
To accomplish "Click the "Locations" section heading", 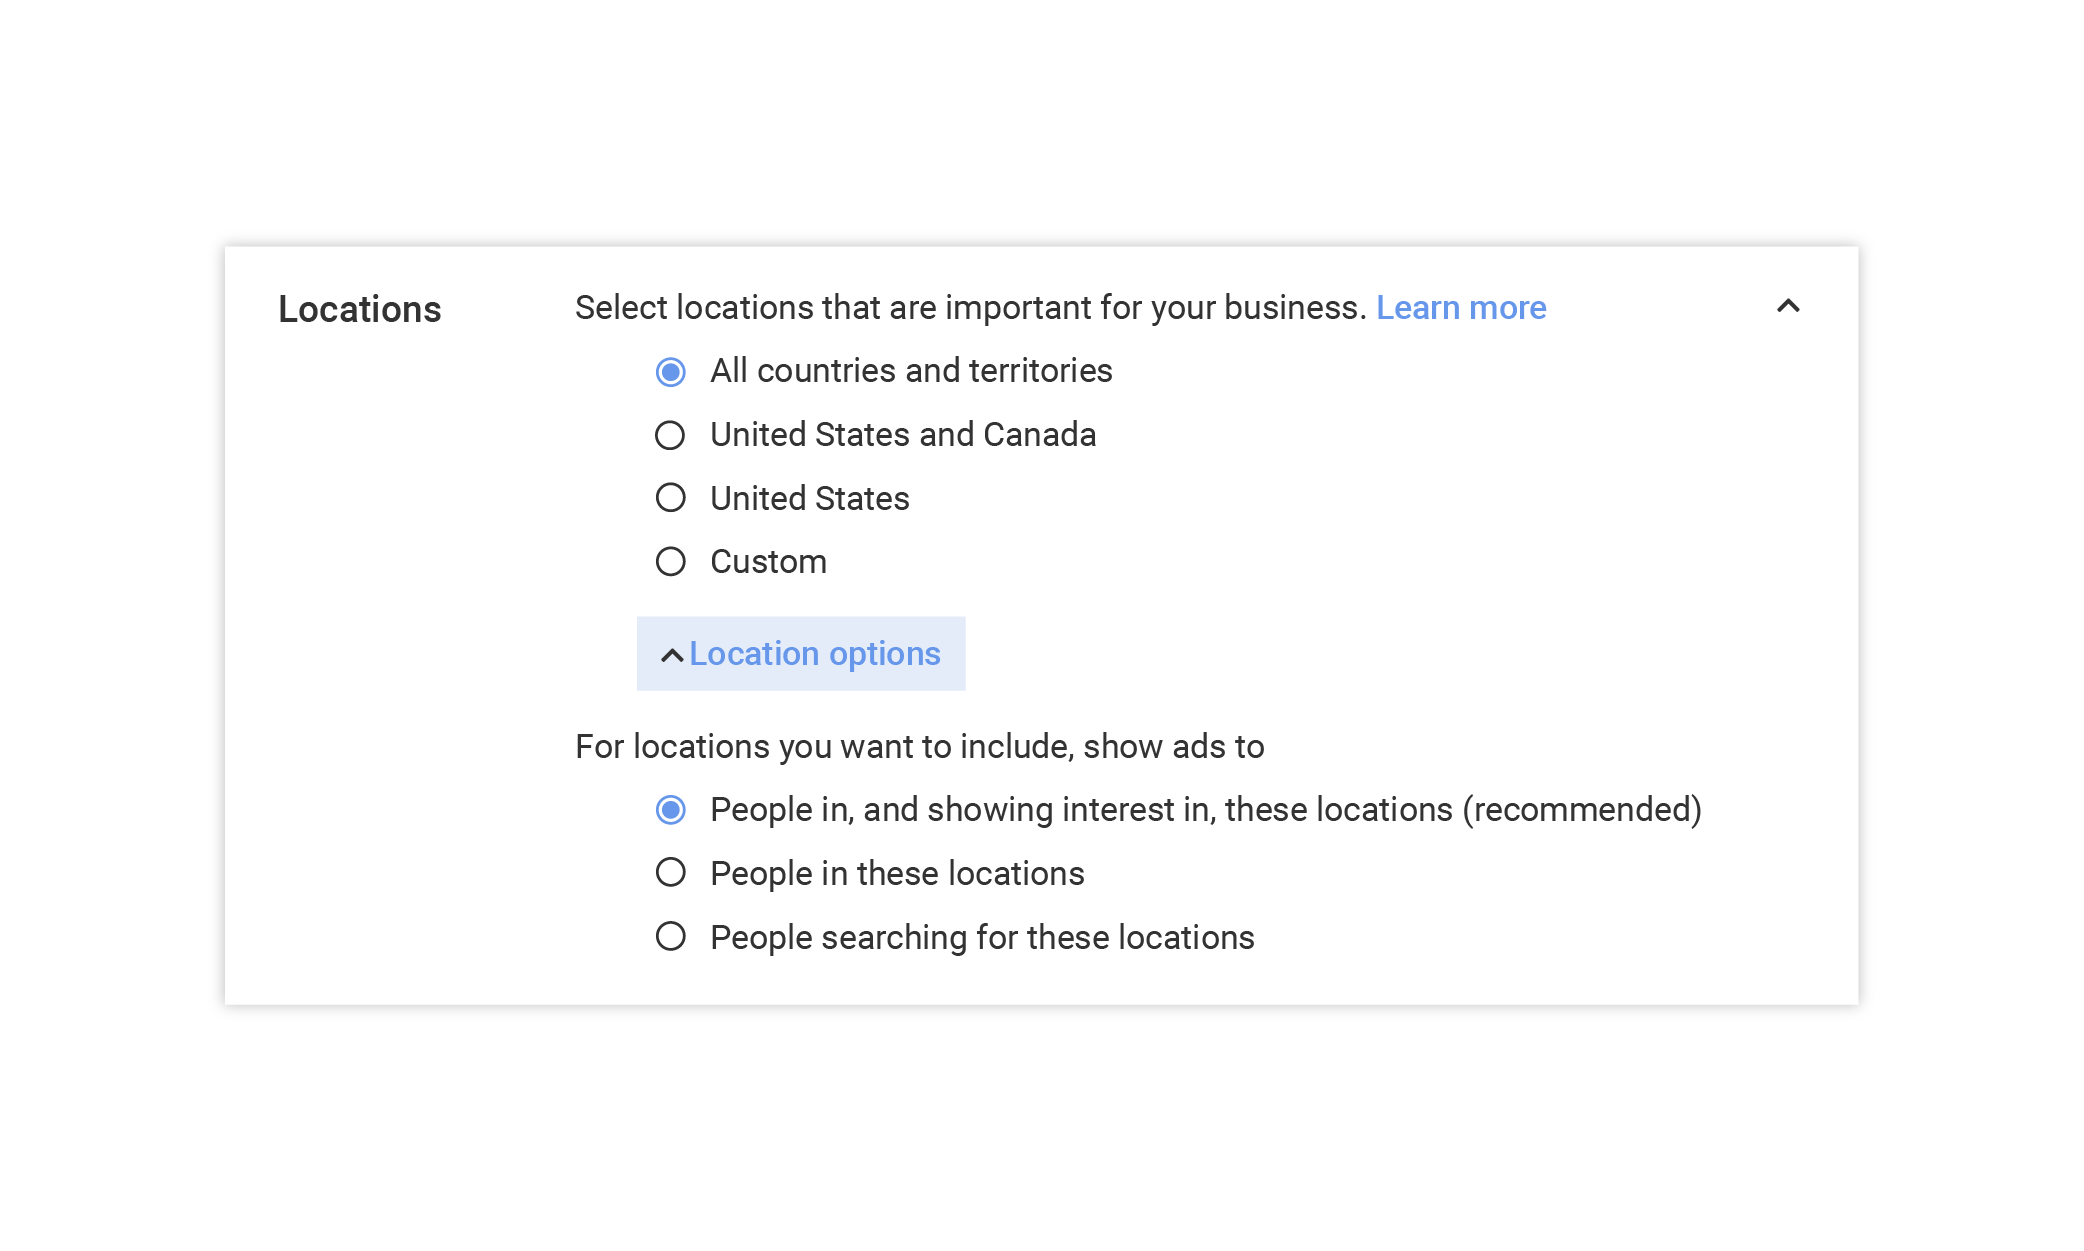I will click(360, 310).
